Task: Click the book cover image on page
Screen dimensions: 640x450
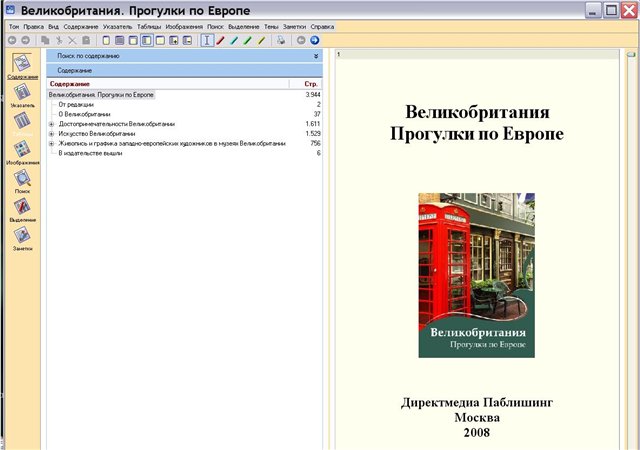Action: tap(476, 275)
